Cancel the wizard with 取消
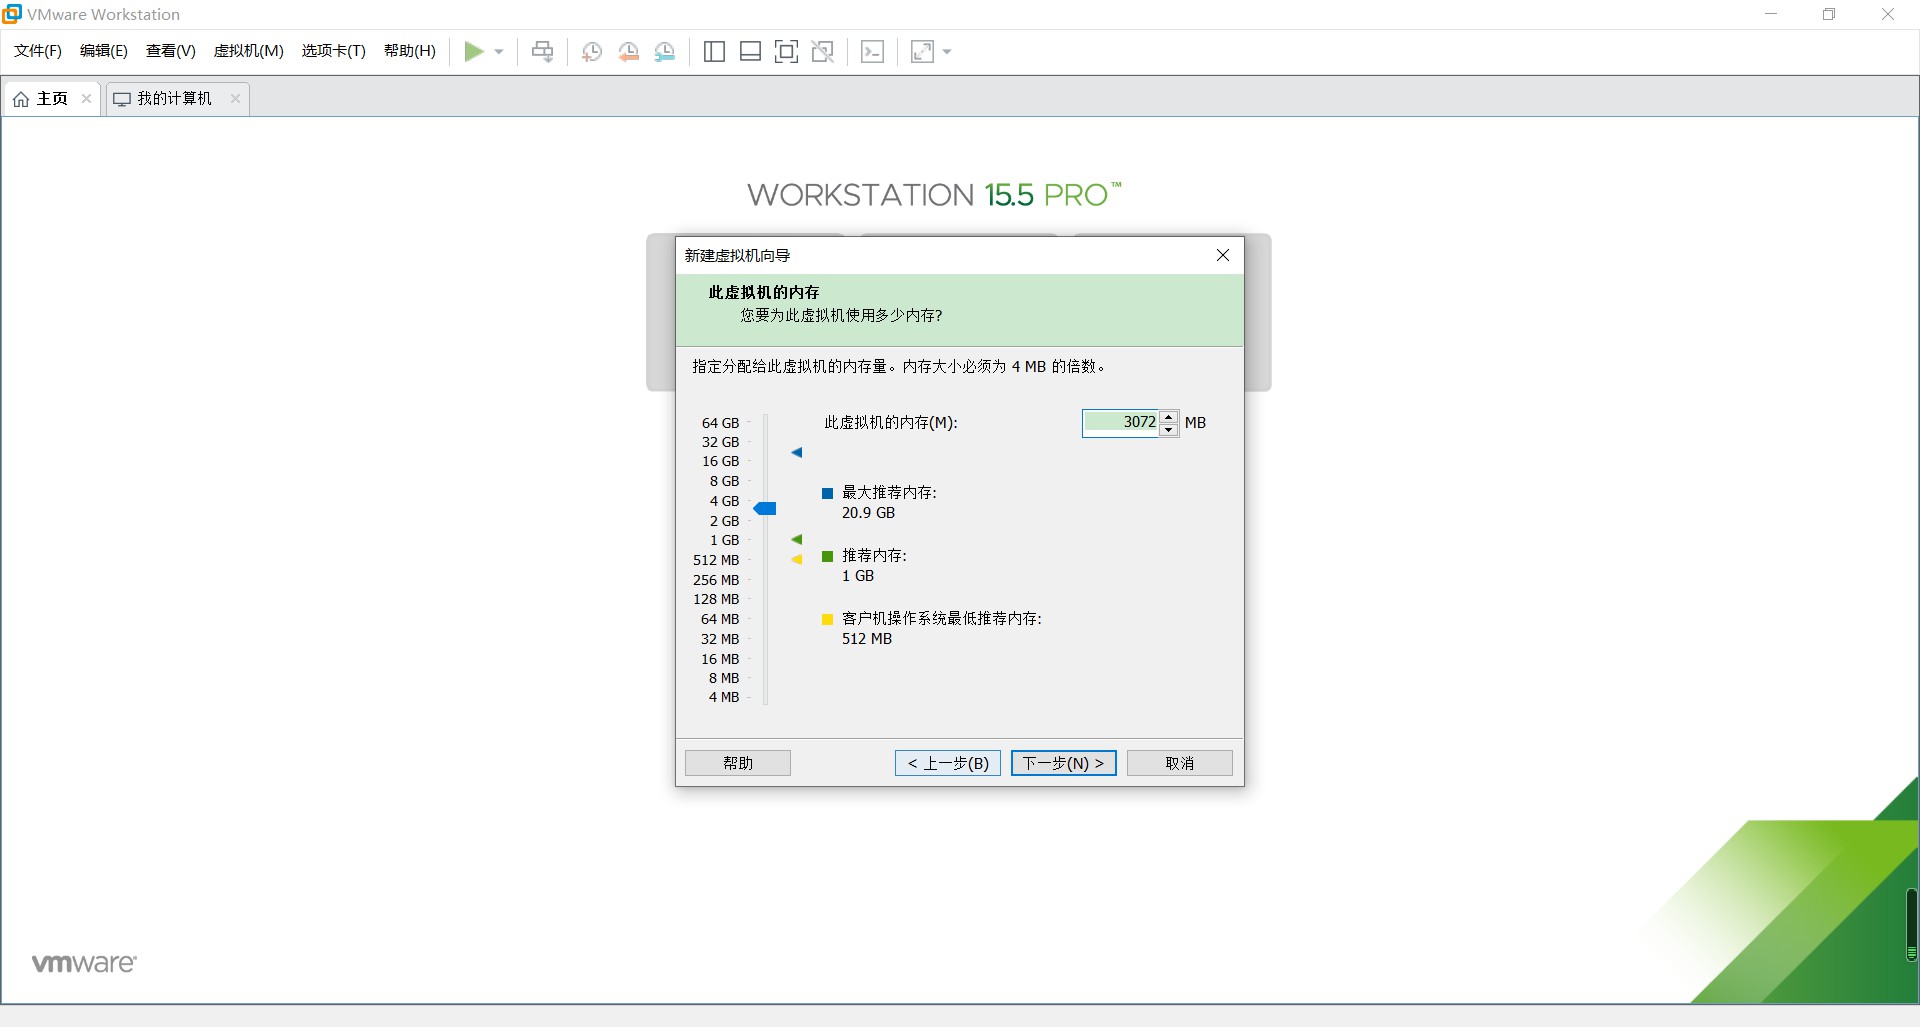1920x1027 pixels. [x=1180, y=763]
